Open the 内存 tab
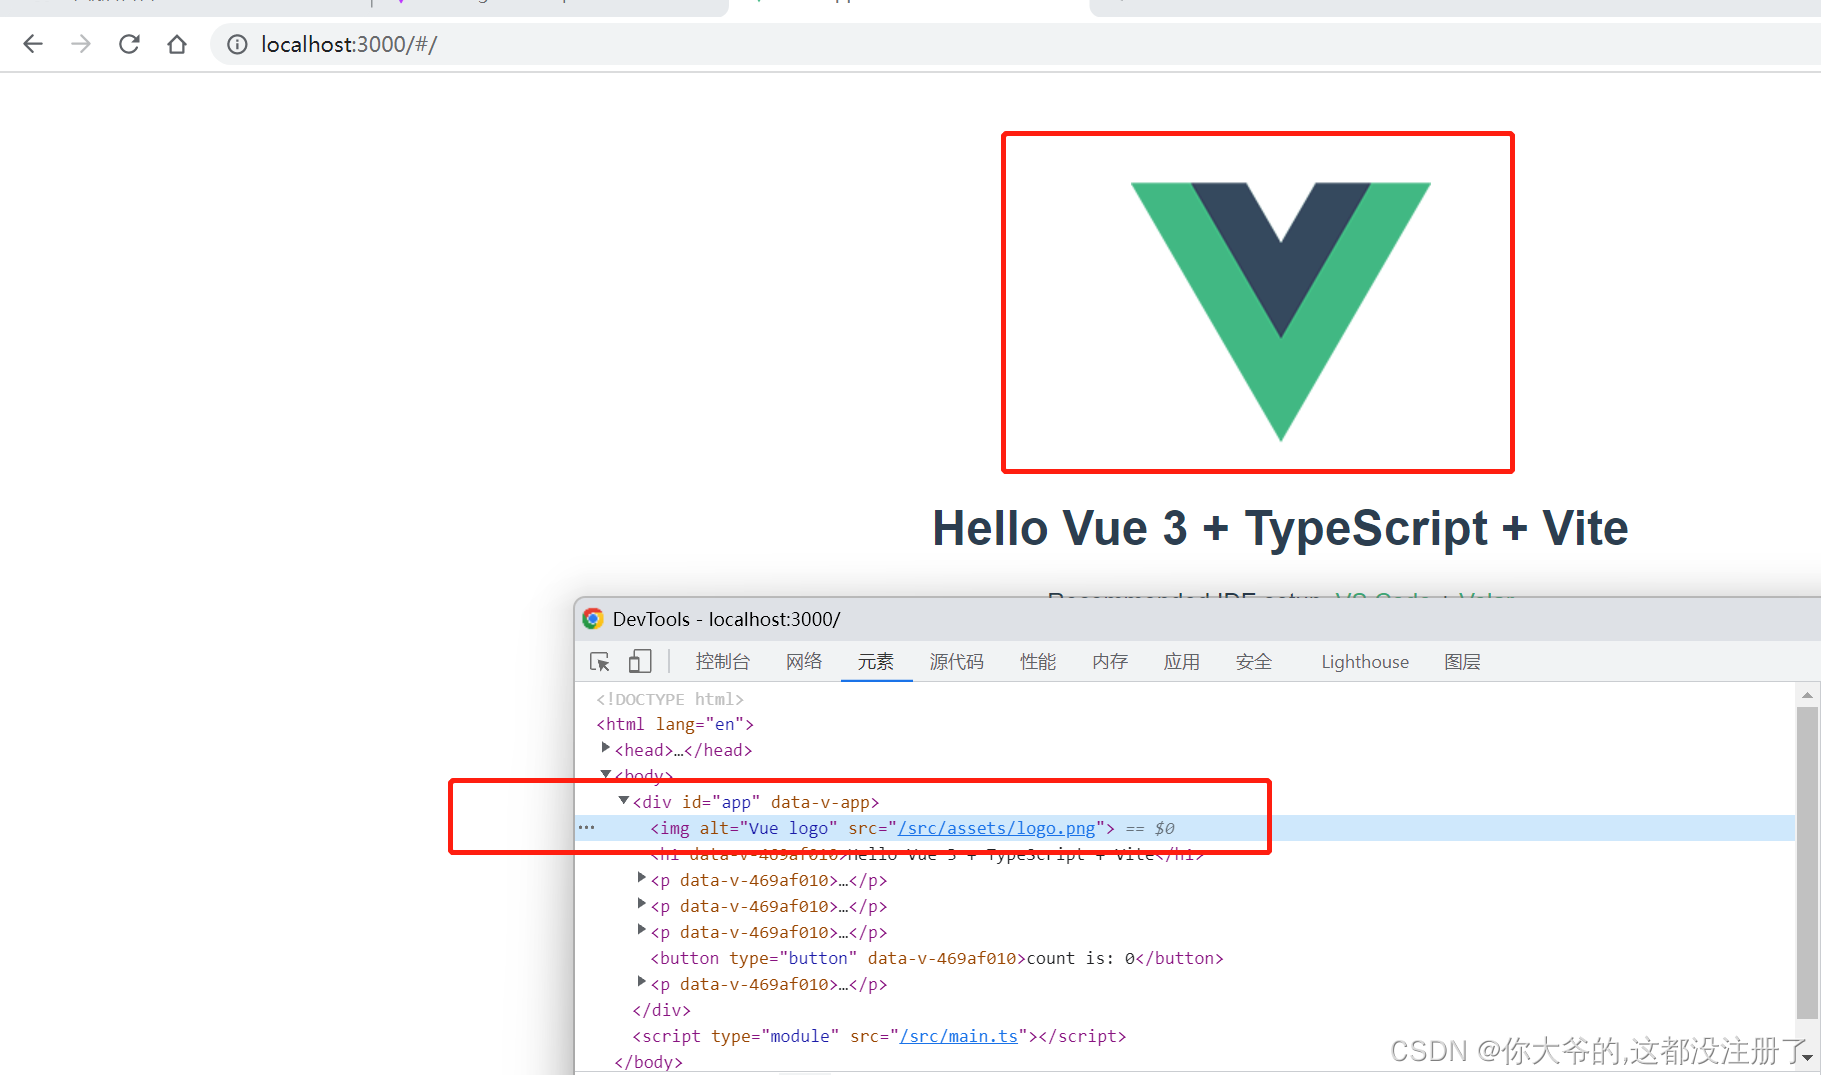 pos(1110,662)
